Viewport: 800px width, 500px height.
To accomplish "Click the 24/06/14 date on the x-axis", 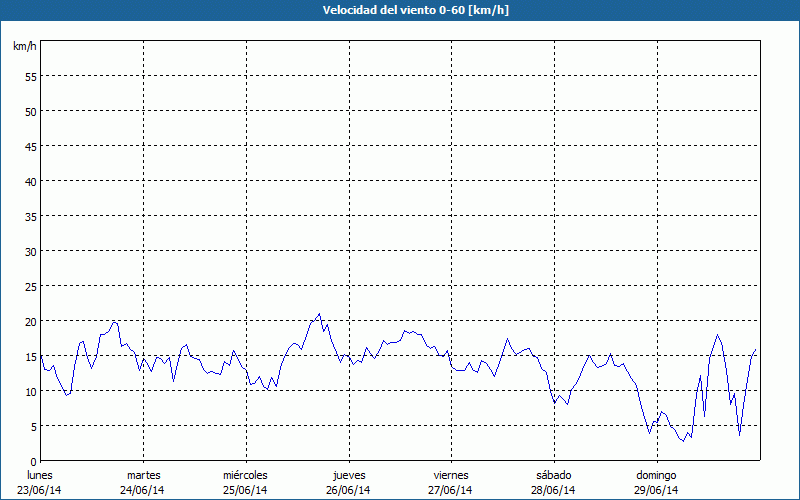I will coord(143,490).
